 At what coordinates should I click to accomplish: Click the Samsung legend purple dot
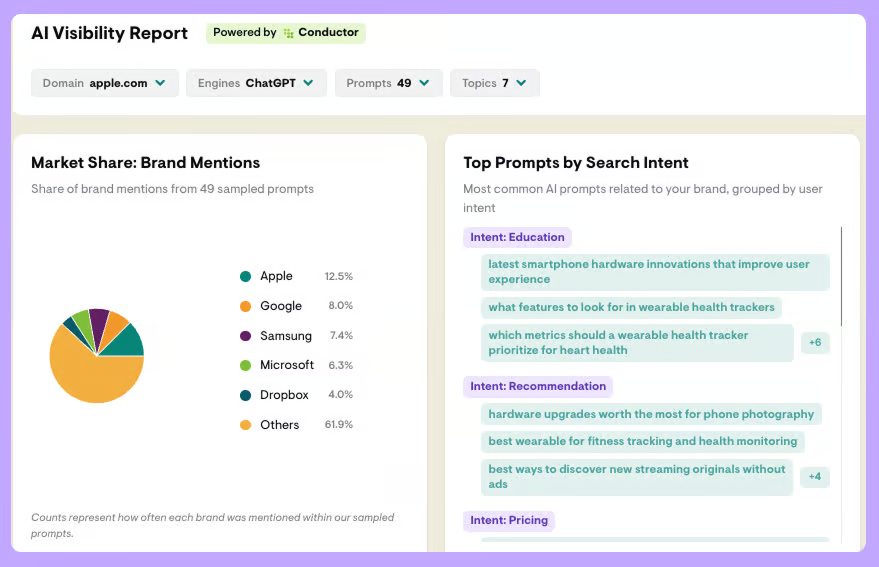click(x=245, y=336)
